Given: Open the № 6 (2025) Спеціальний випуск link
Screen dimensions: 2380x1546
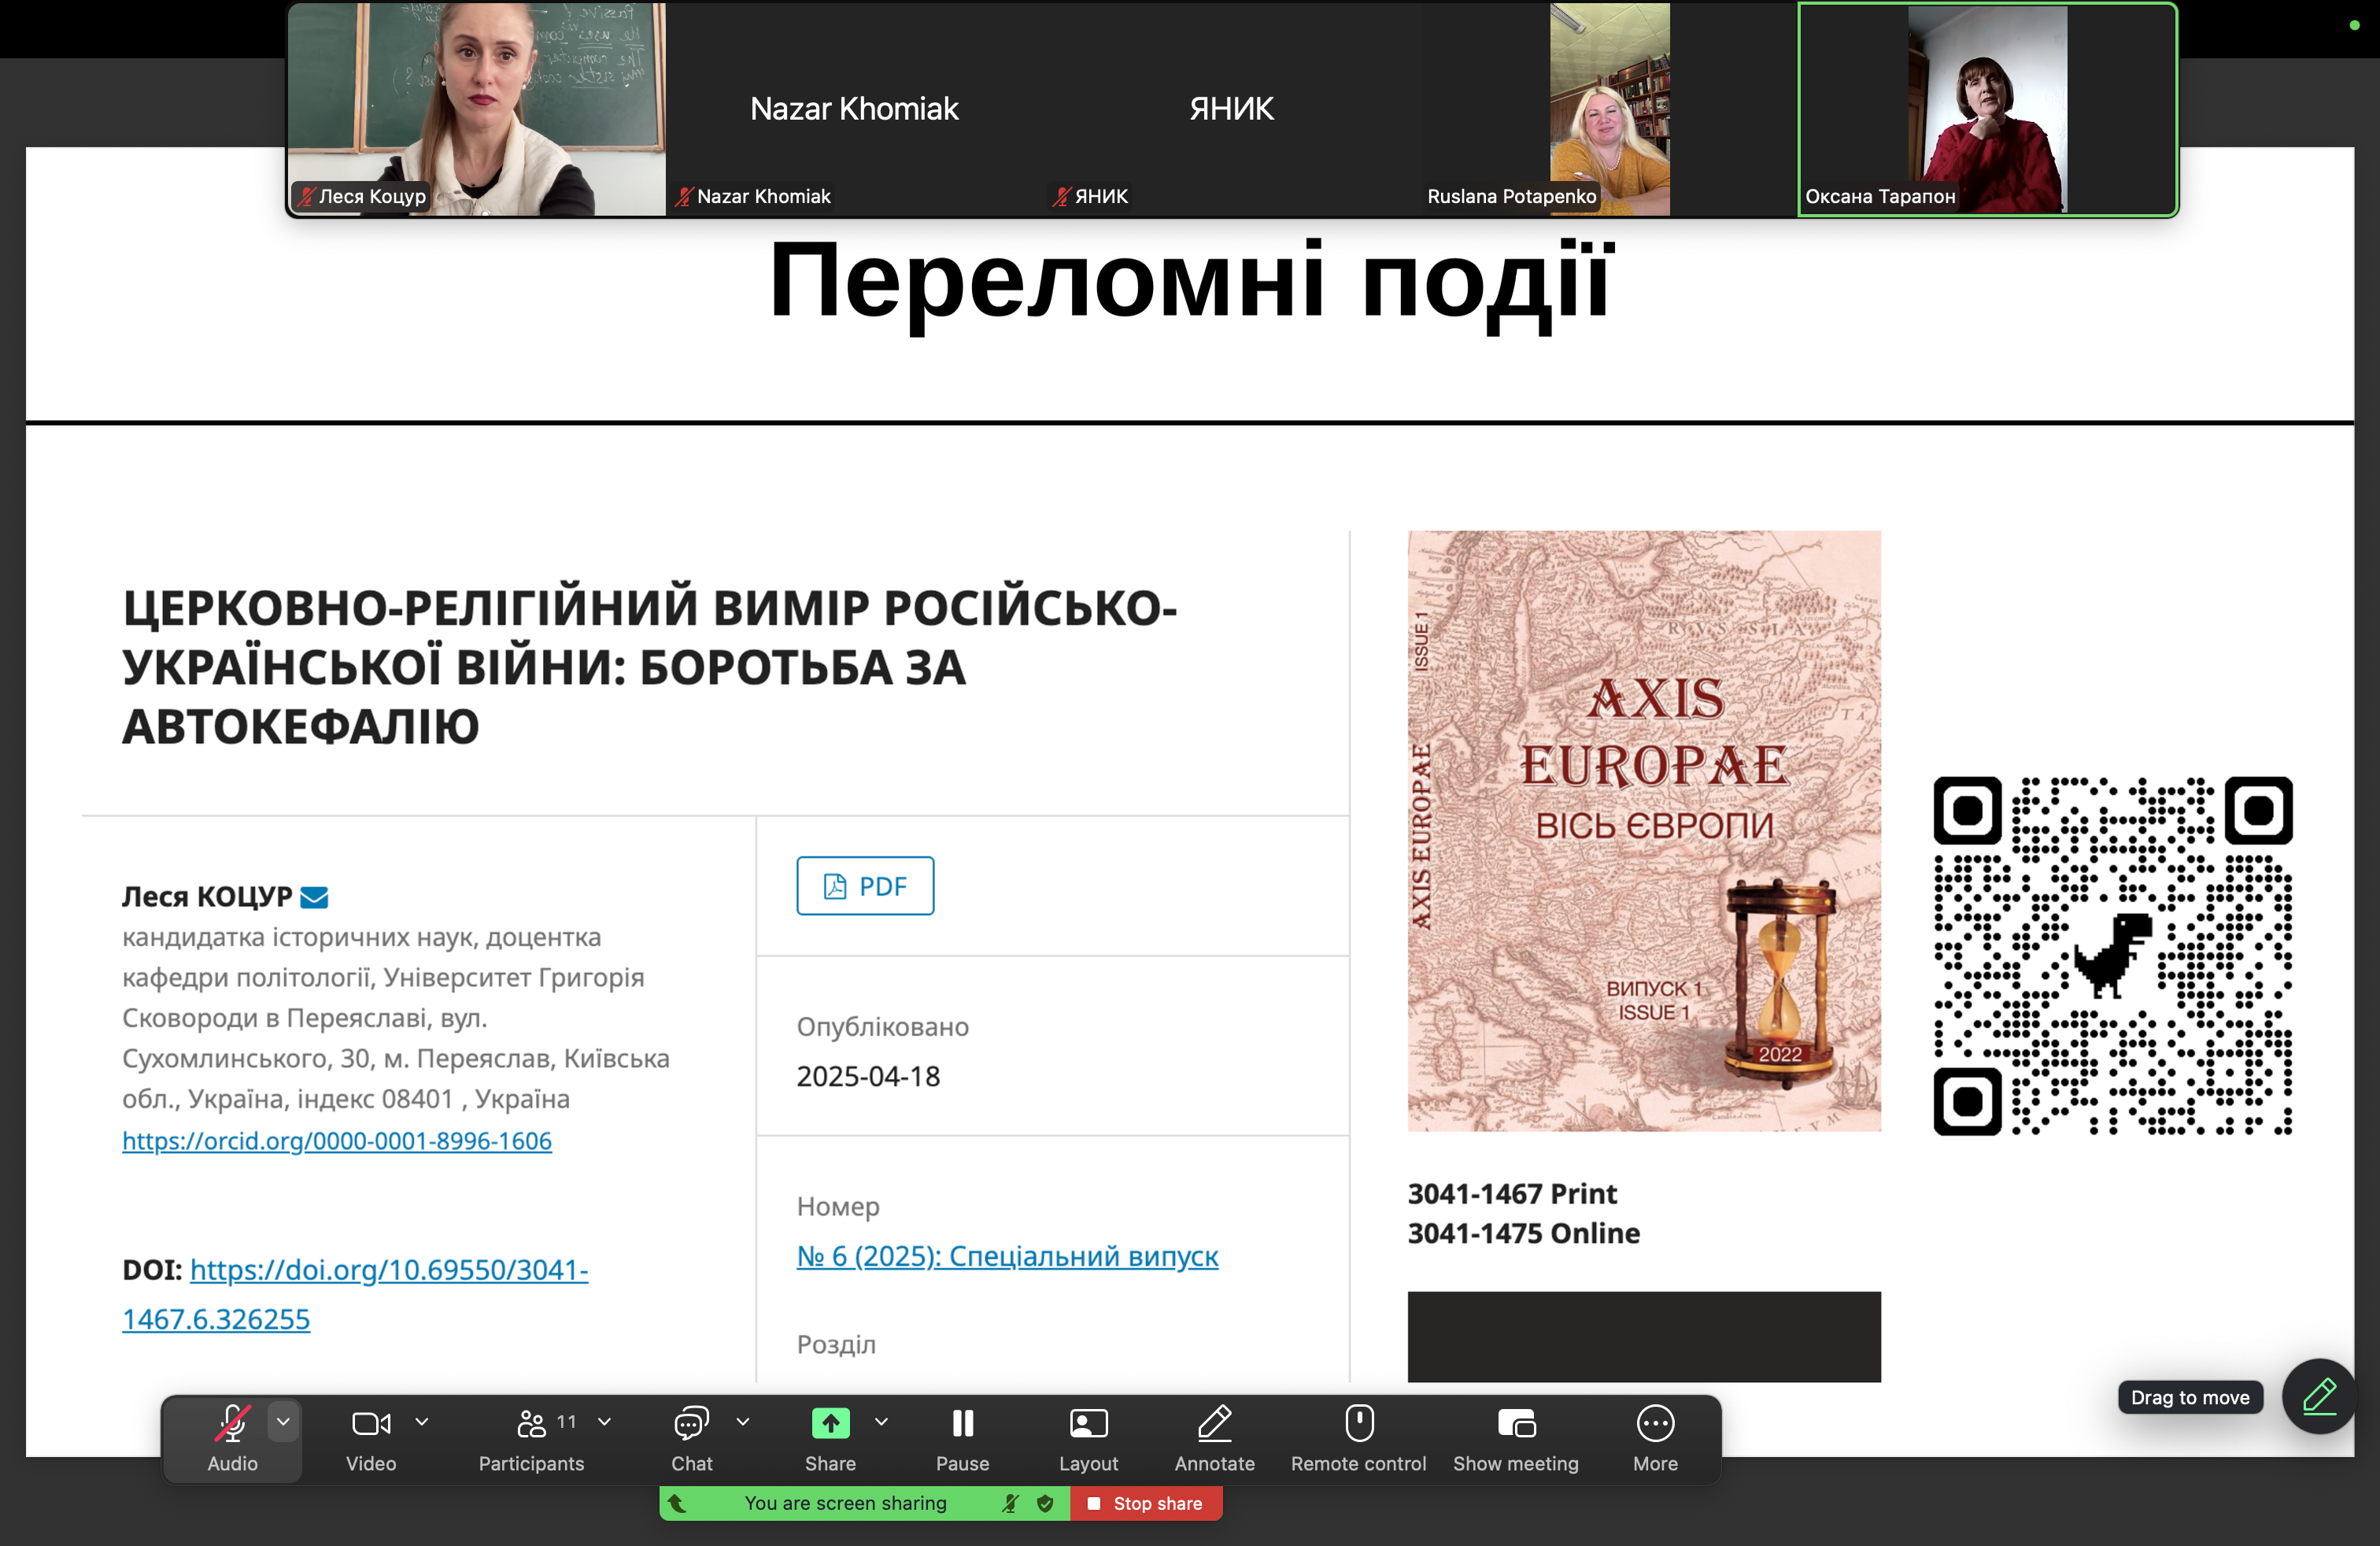Looking at the screenshot, I should point(1007,1256).
